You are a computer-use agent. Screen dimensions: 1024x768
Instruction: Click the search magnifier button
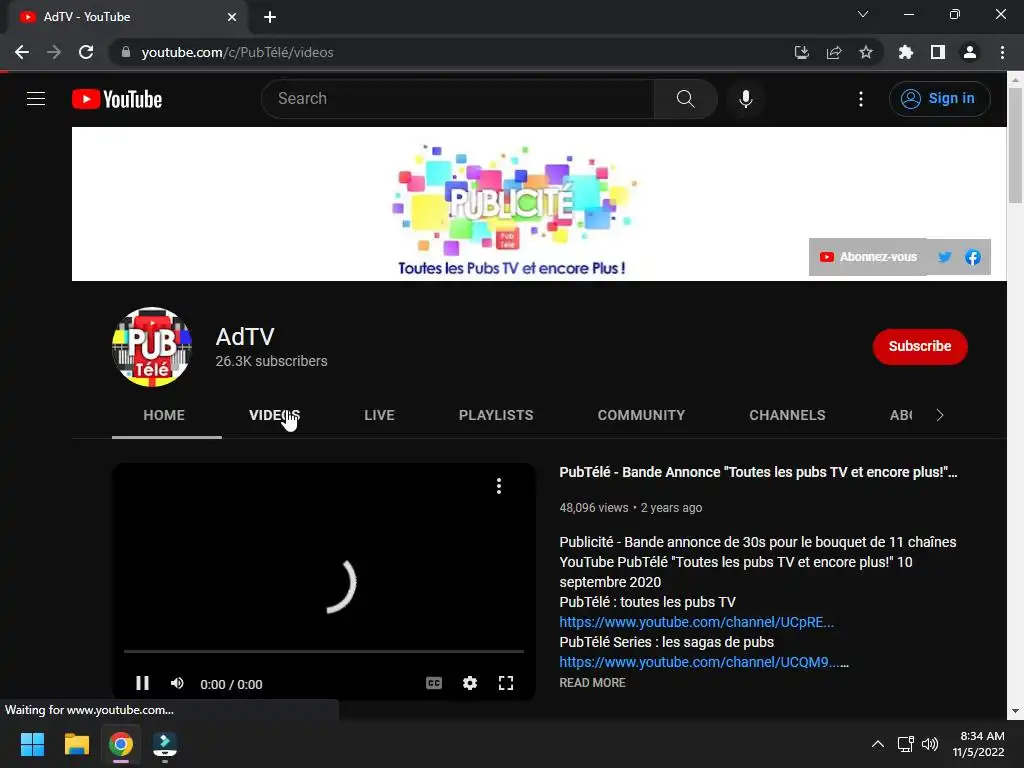click(x=685, y=99)
